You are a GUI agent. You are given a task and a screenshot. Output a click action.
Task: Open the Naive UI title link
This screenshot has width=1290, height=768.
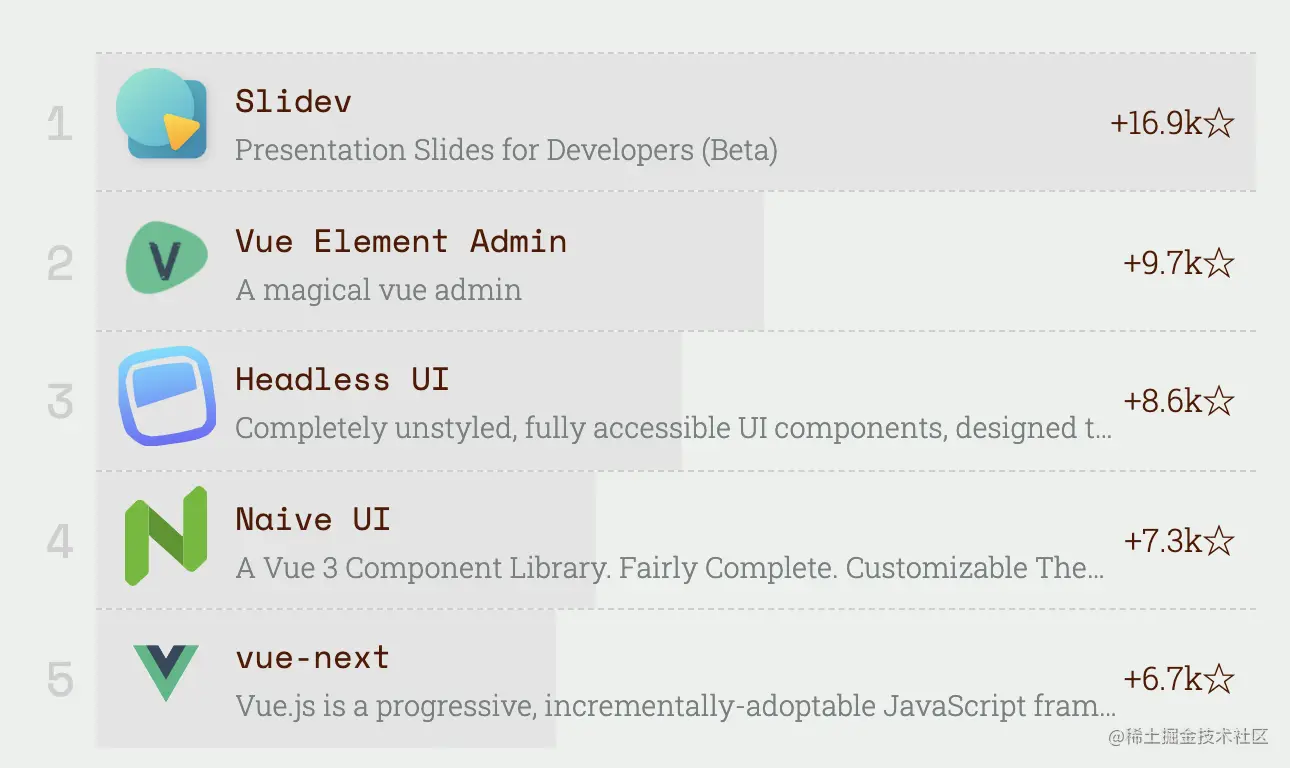pyautogui.click(x=313, y=519)
